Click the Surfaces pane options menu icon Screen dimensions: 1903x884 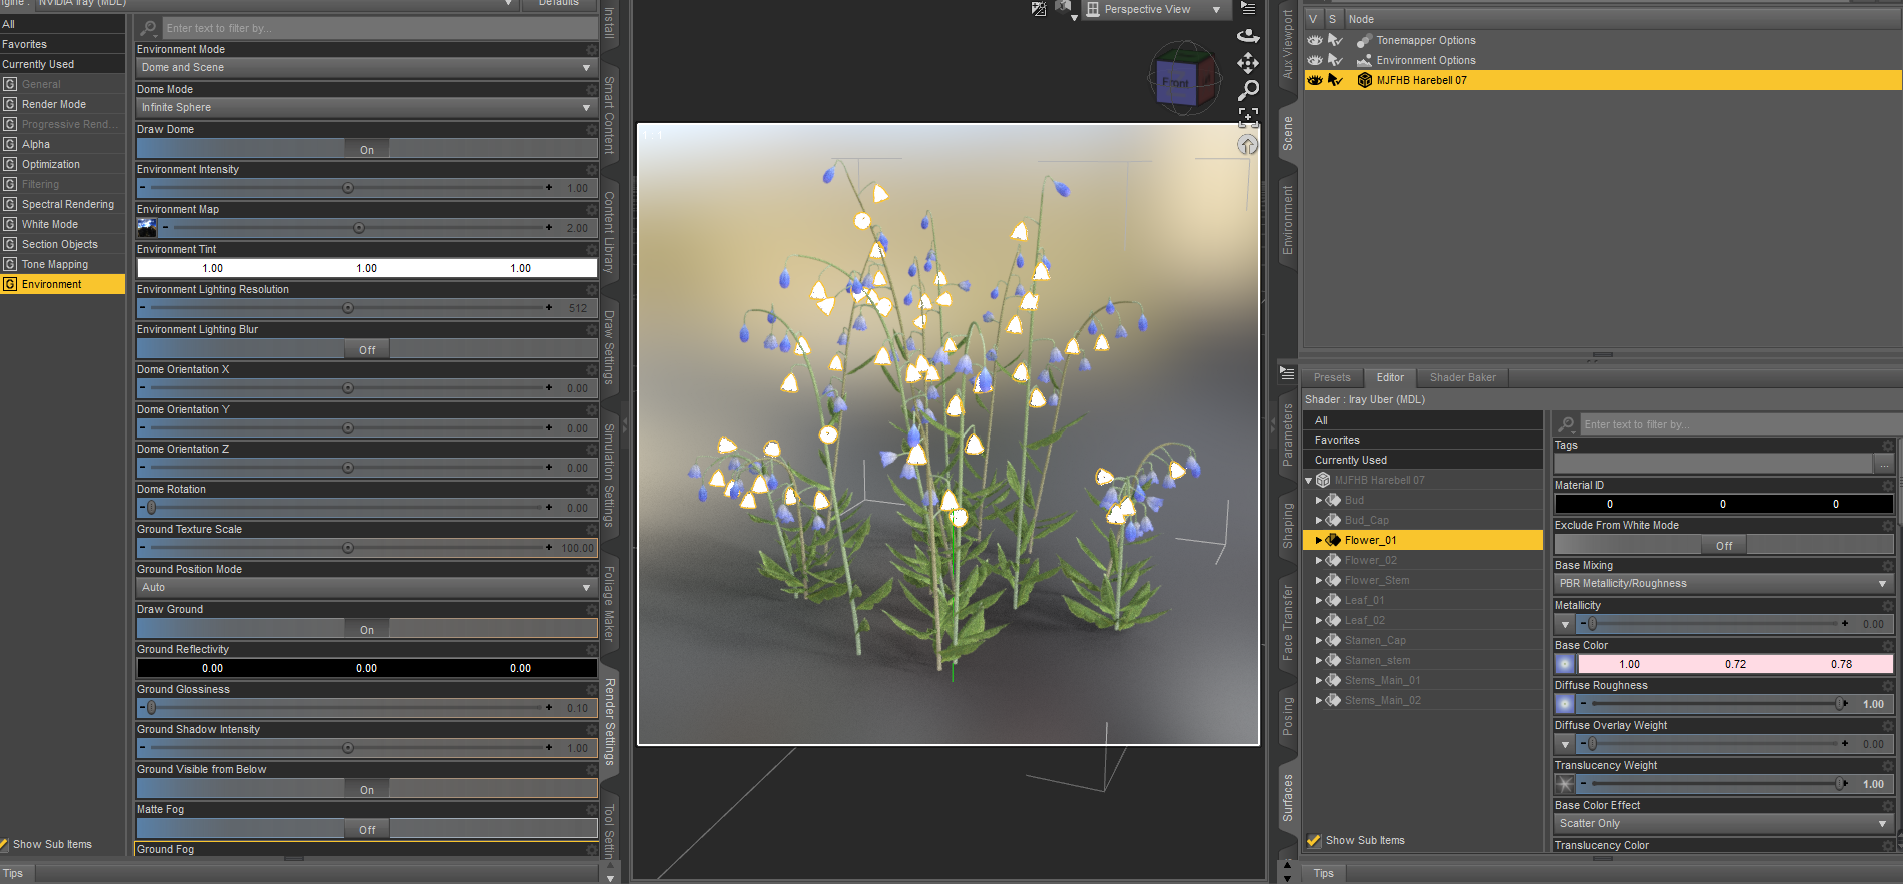[1287, 373]
